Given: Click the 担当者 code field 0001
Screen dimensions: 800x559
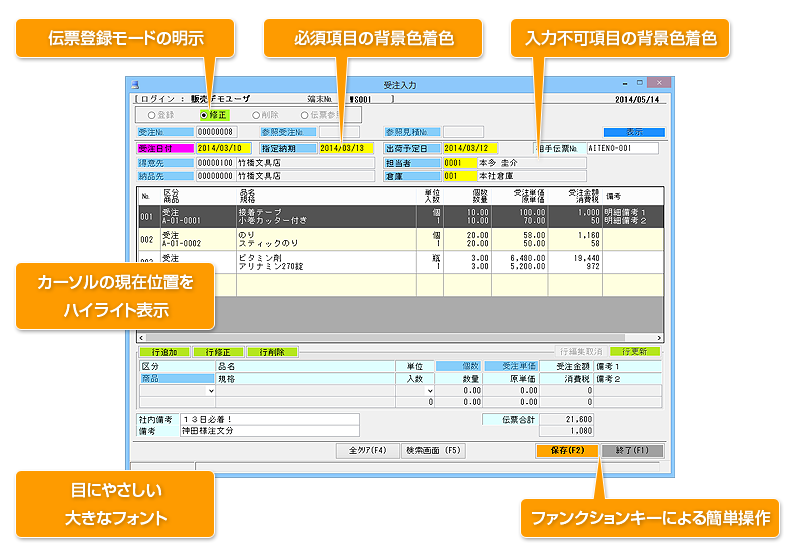Looking at the screenshot, I should tap(460, 163).
